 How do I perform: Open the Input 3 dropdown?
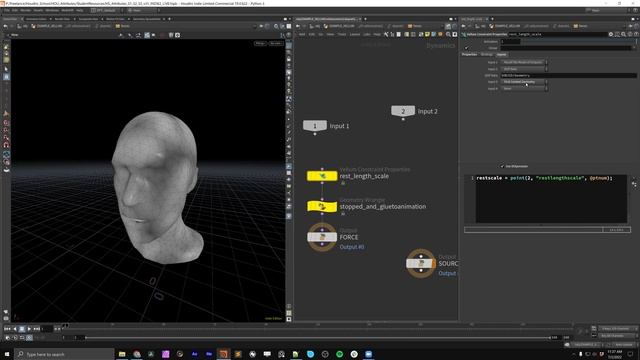point(524,82)
